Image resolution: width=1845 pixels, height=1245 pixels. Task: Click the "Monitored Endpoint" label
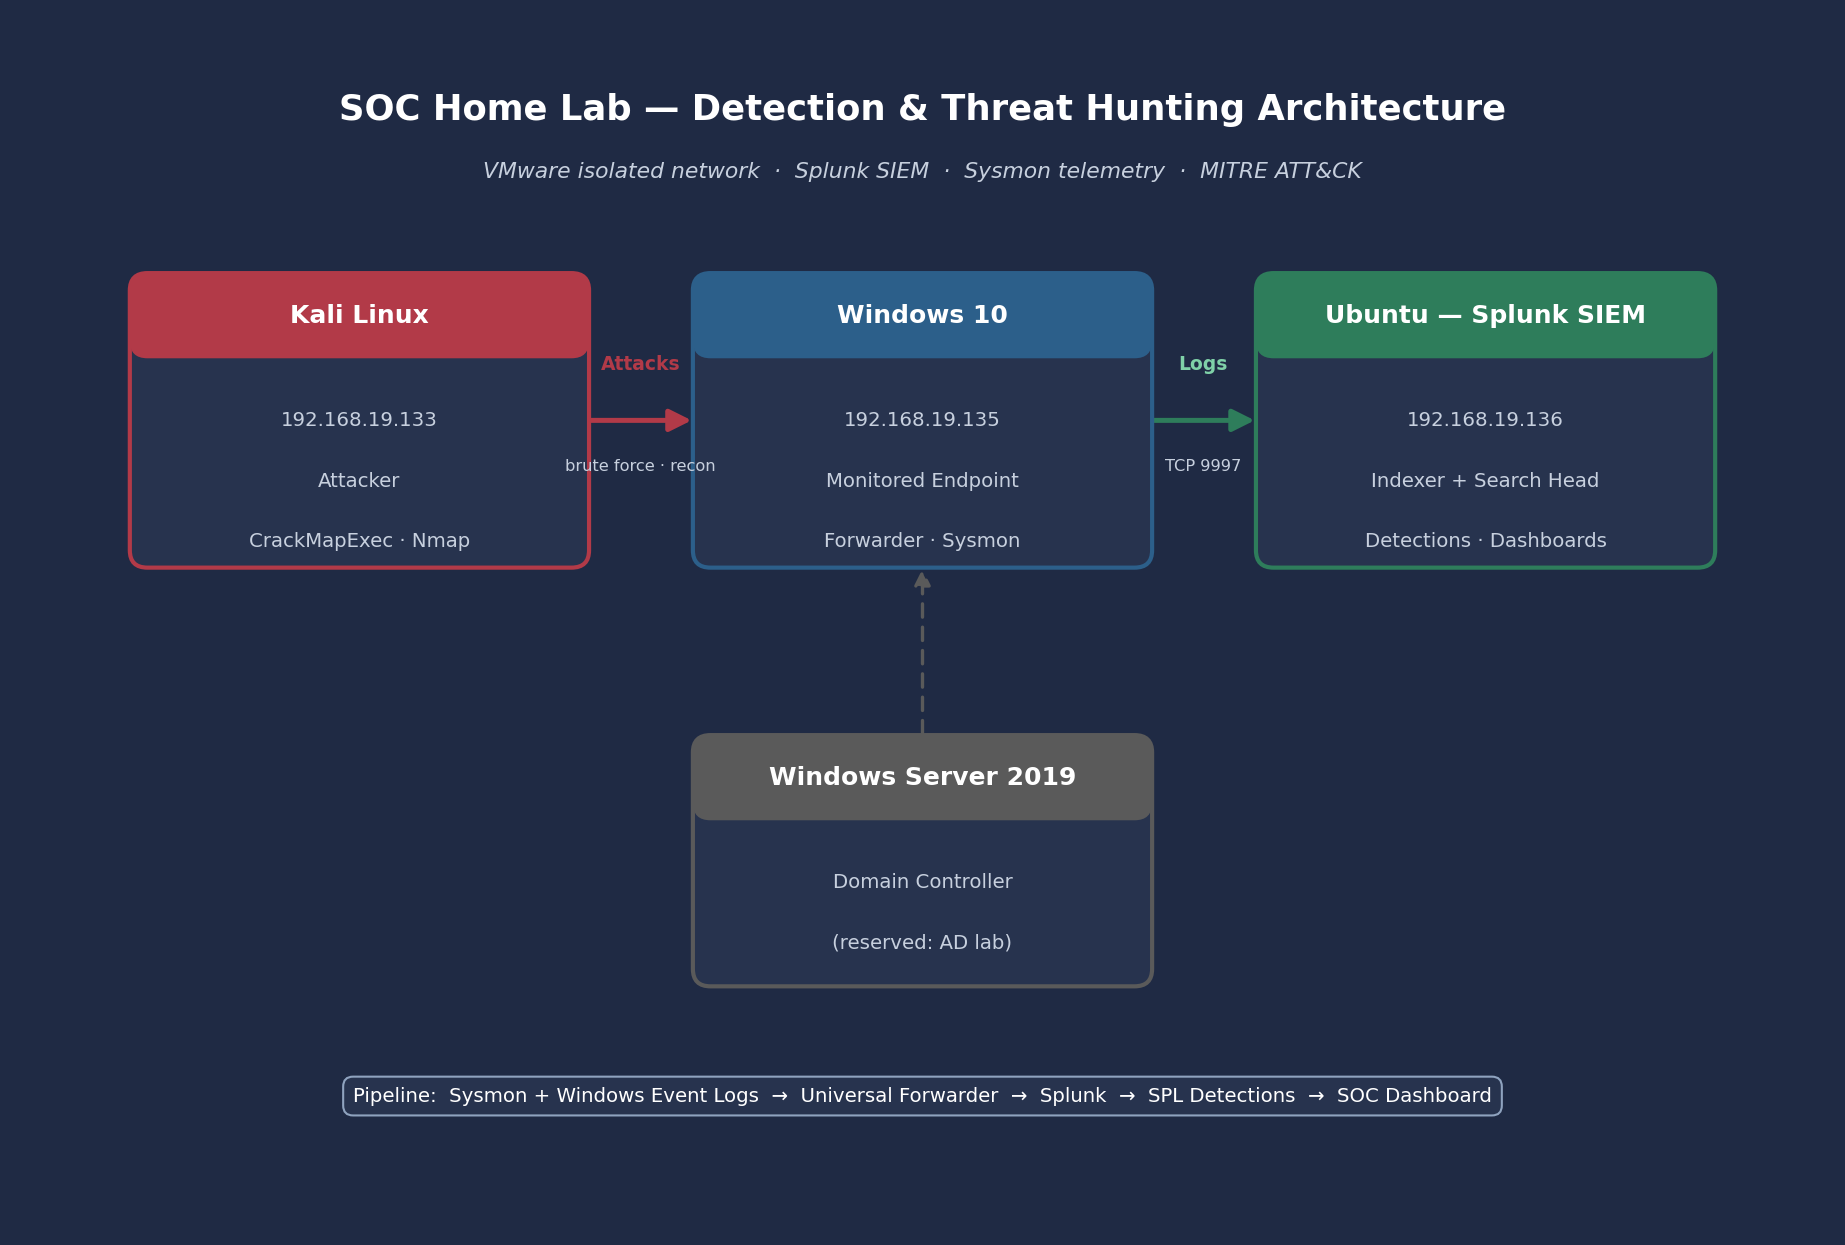point(922,481)
